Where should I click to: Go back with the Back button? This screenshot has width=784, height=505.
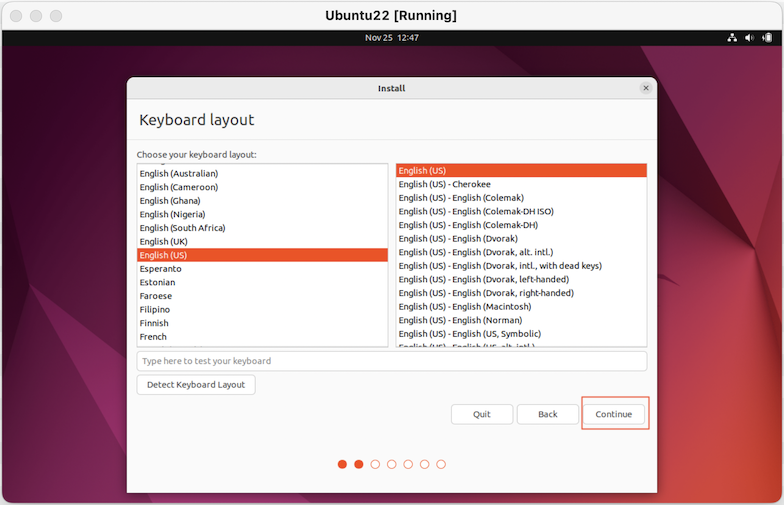[548, 414]
